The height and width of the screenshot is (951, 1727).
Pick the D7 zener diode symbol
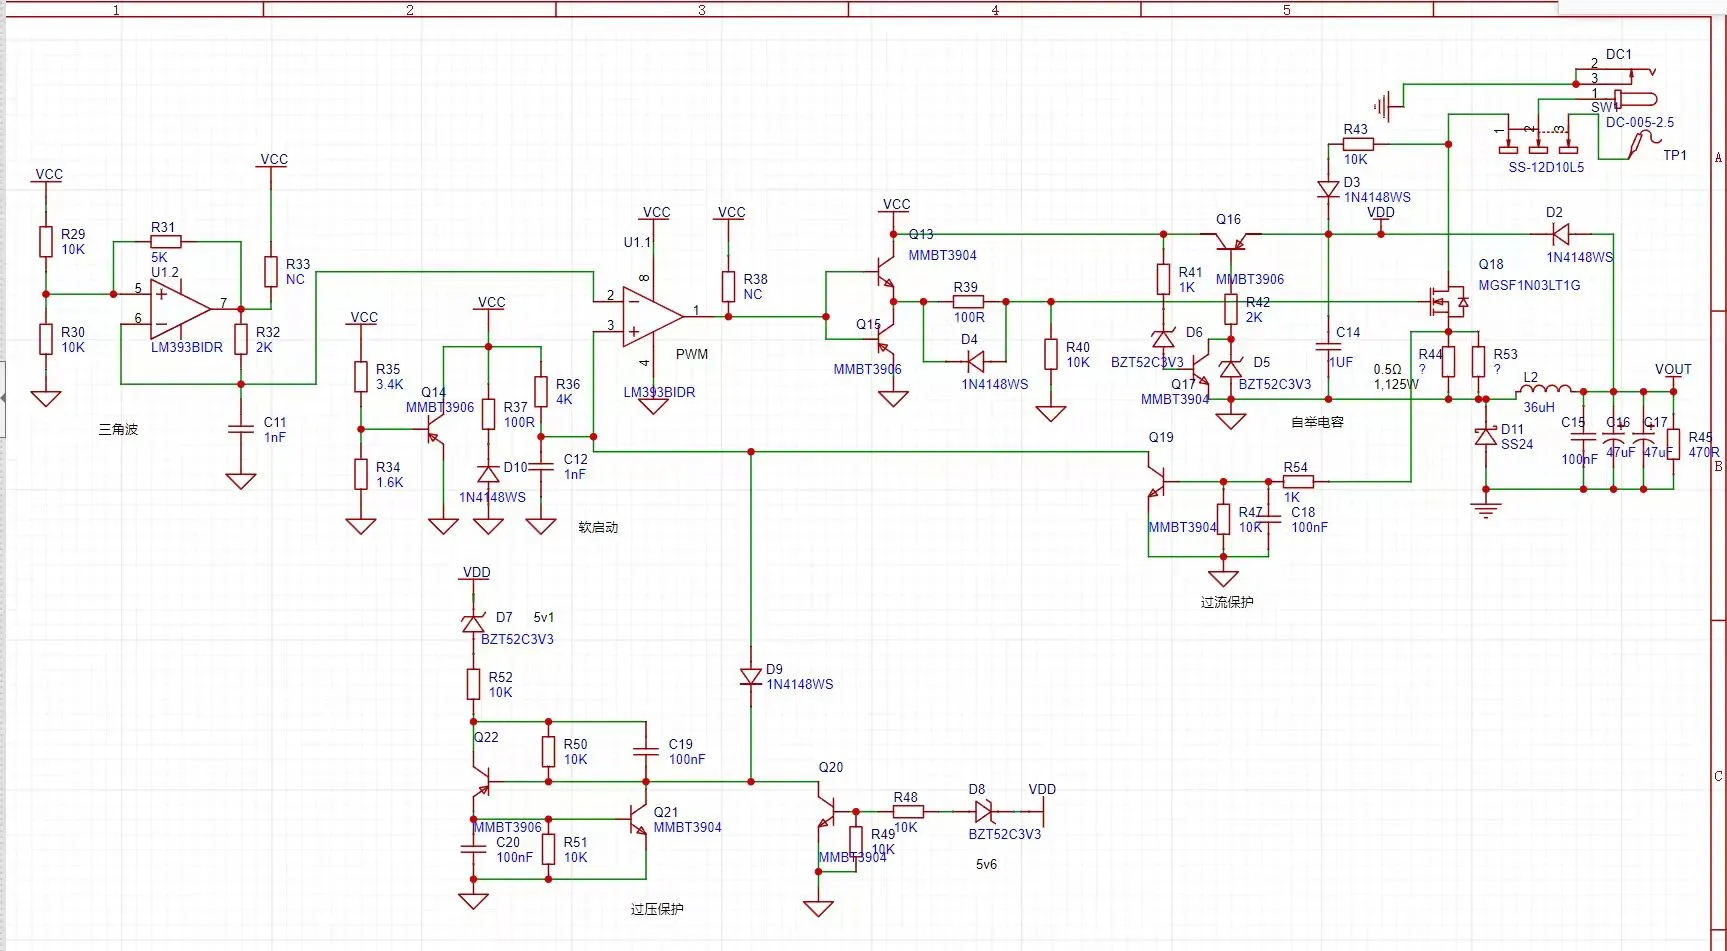pyautogui.click(x=473, y=623)
